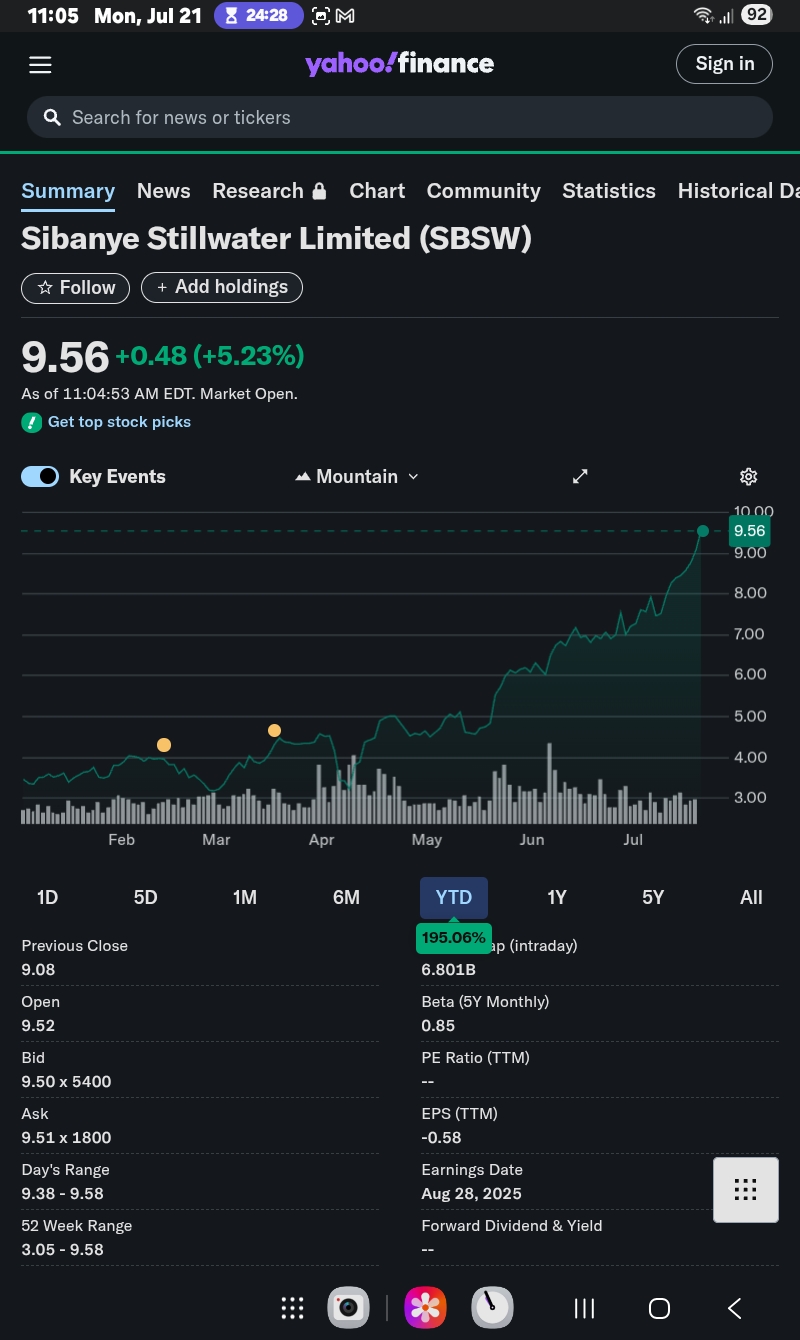Tap the 52 Week Range 3.05 - 9.58
This screenshot has height=1340, width=800.
pyautogui.click(x=63, y=1250)
